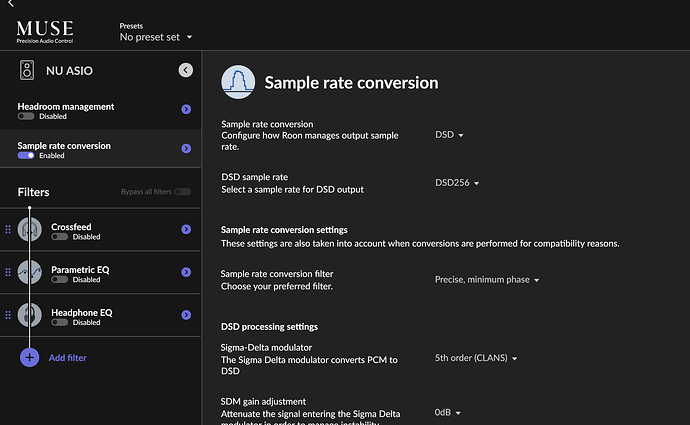Open the Presets dropdown
The height and width of the screenshot is (425, 690).
coord(156,37)
